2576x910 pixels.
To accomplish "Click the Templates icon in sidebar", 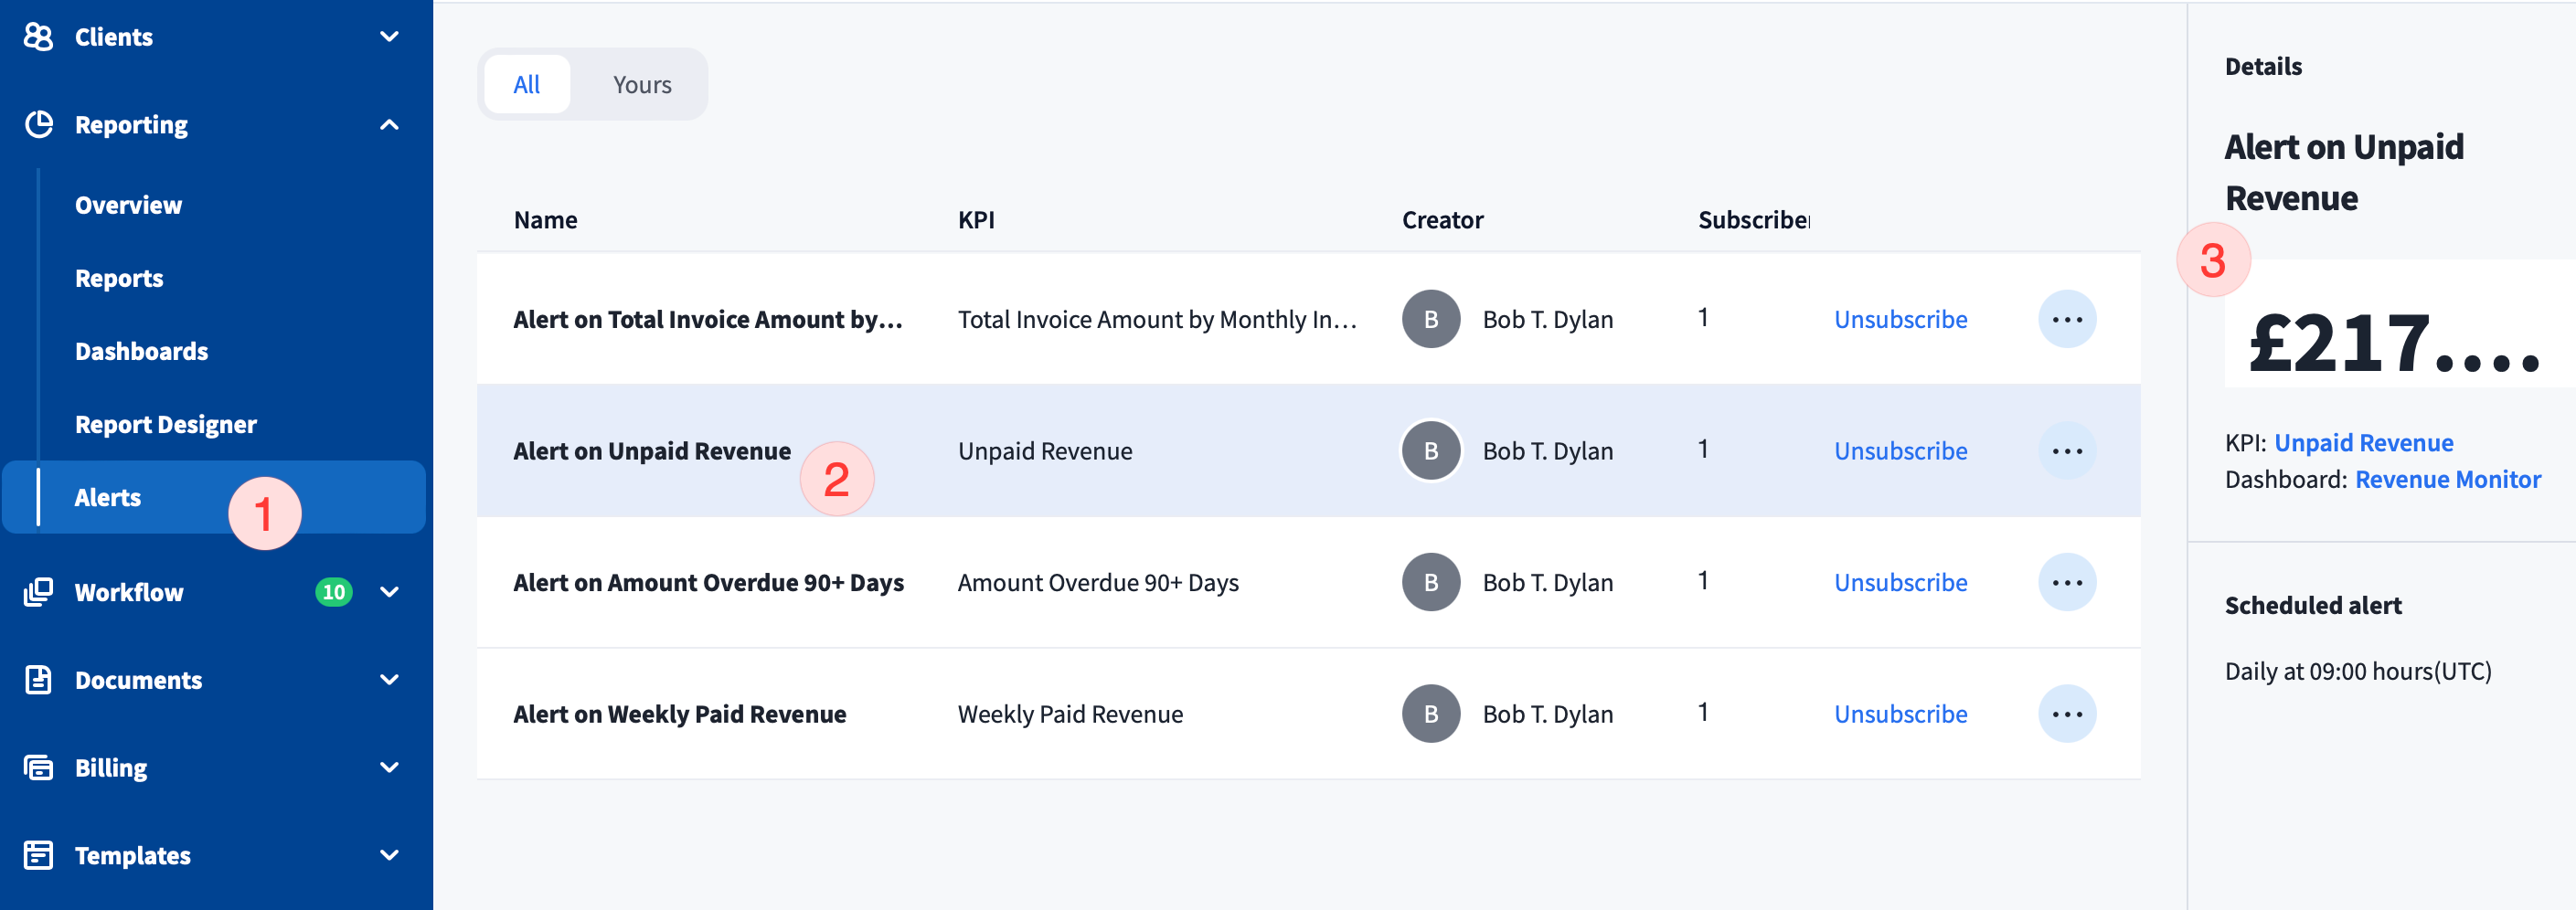I will [38, 855].
